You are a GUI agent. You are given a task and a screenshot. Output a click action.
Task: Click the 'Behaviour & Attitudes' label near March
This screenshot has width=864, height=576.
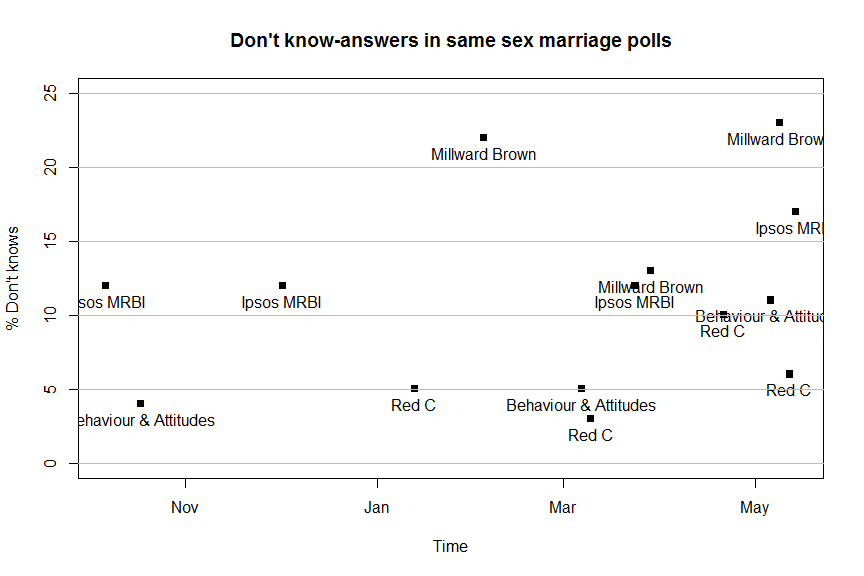(581, 405)
